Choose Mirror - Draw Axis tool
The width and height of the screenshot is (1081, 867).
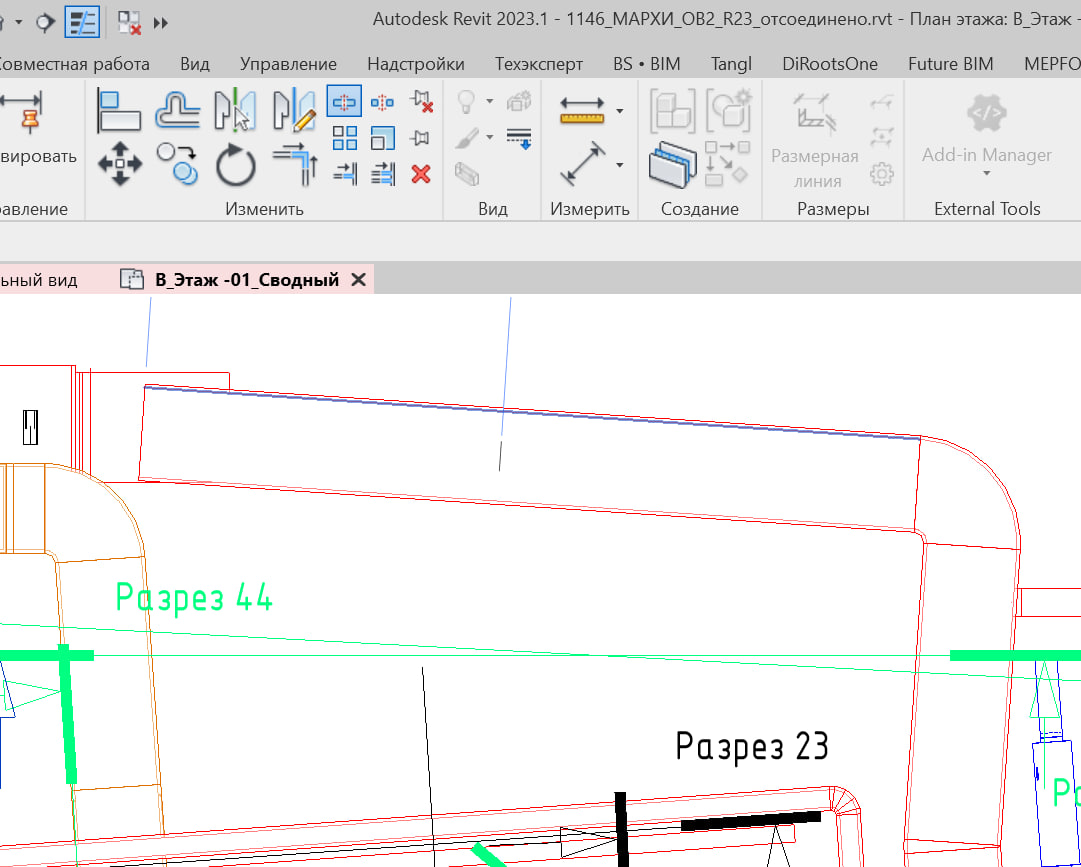[x=294, y=110]
